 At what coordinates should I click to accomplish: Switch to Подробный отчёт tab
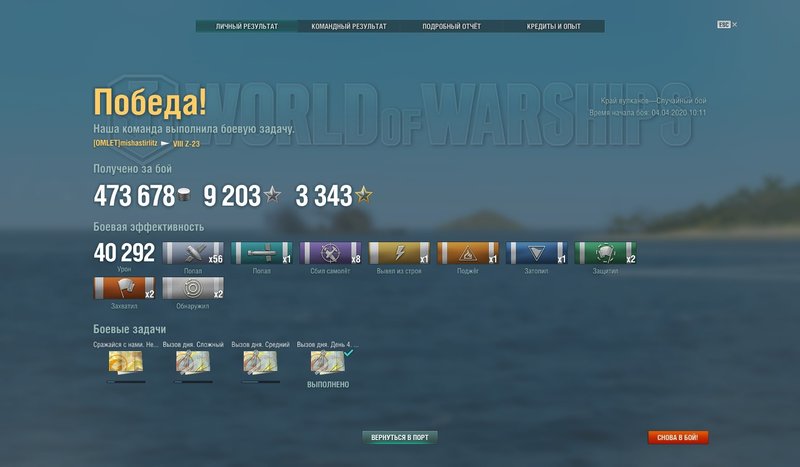coord(452,26)
